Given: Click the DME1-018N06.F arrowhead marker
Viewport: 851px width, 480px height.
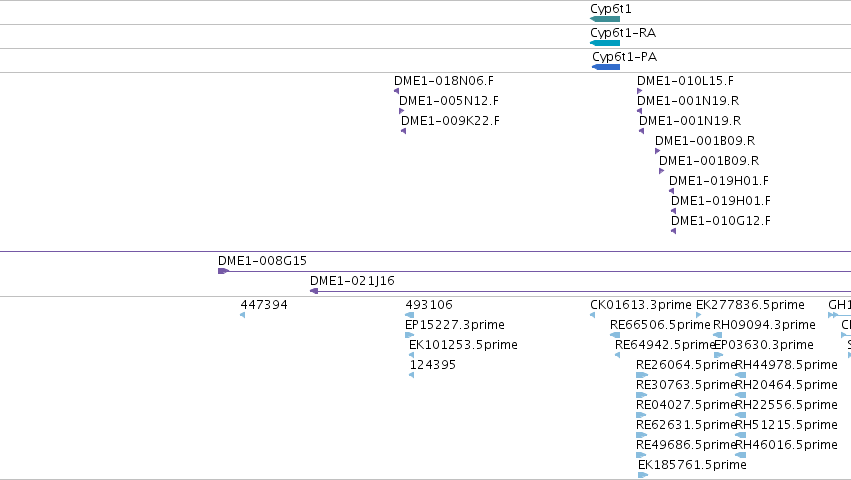Looking at the screenshot, I should (x=396, y=91).
